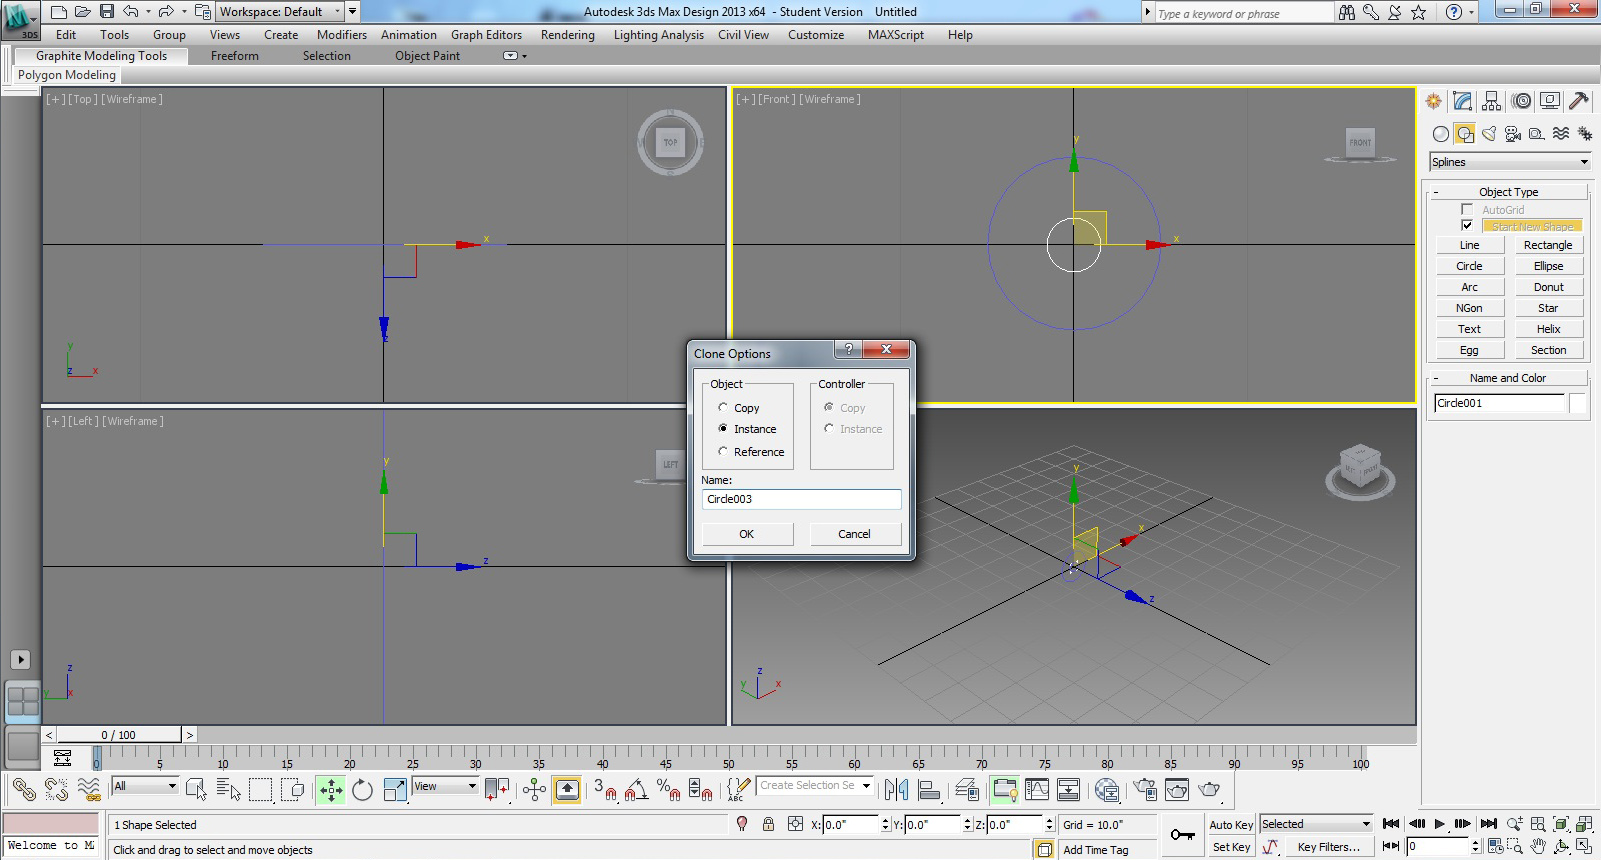Image resolution: width=1601 pixels, height=860 pixels.
Task: Toggle Set Key mode
Action: point(1231,847)
